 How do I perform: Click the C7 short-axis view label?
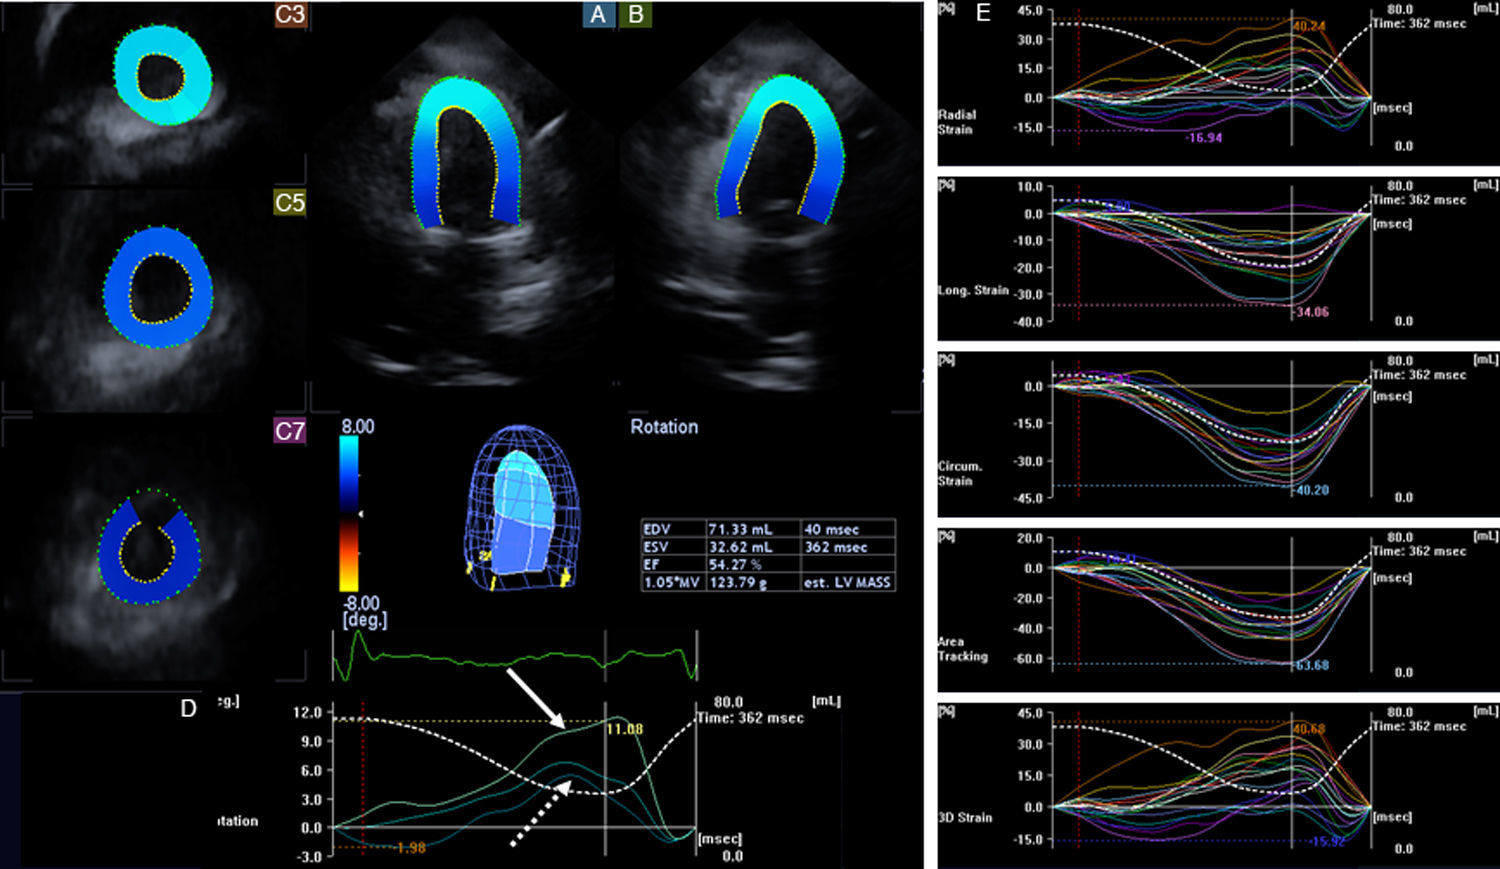point(290,431)
